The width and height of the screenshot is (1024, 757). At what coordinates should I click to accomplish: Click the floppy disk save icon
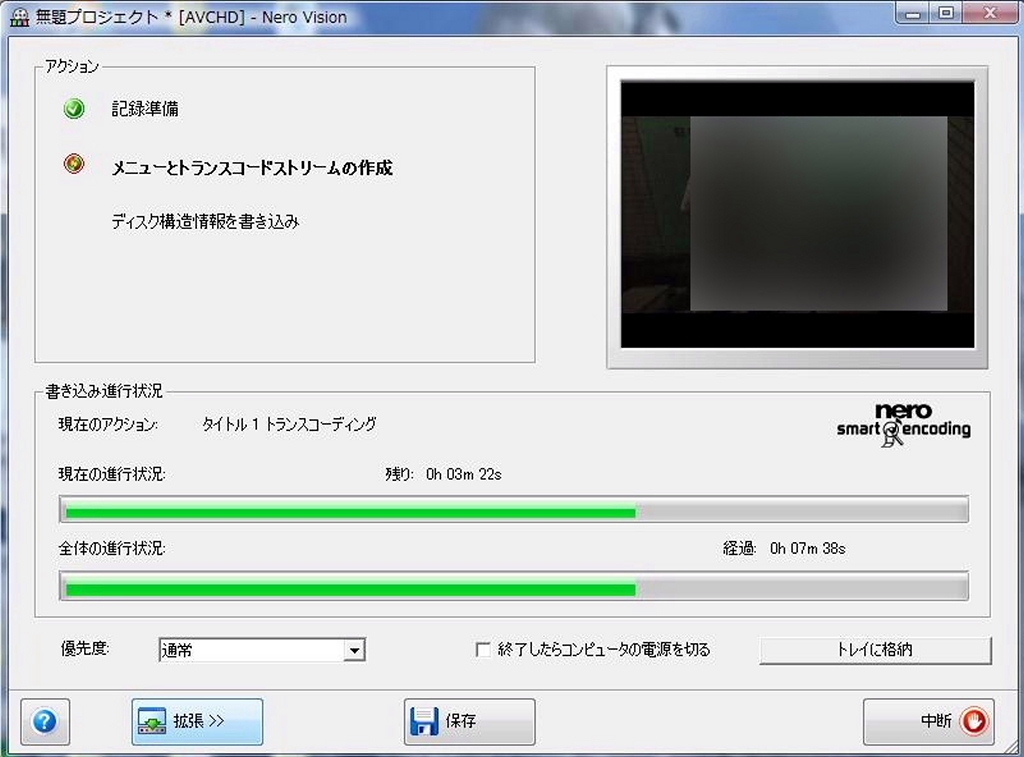[x=424, y=722]
